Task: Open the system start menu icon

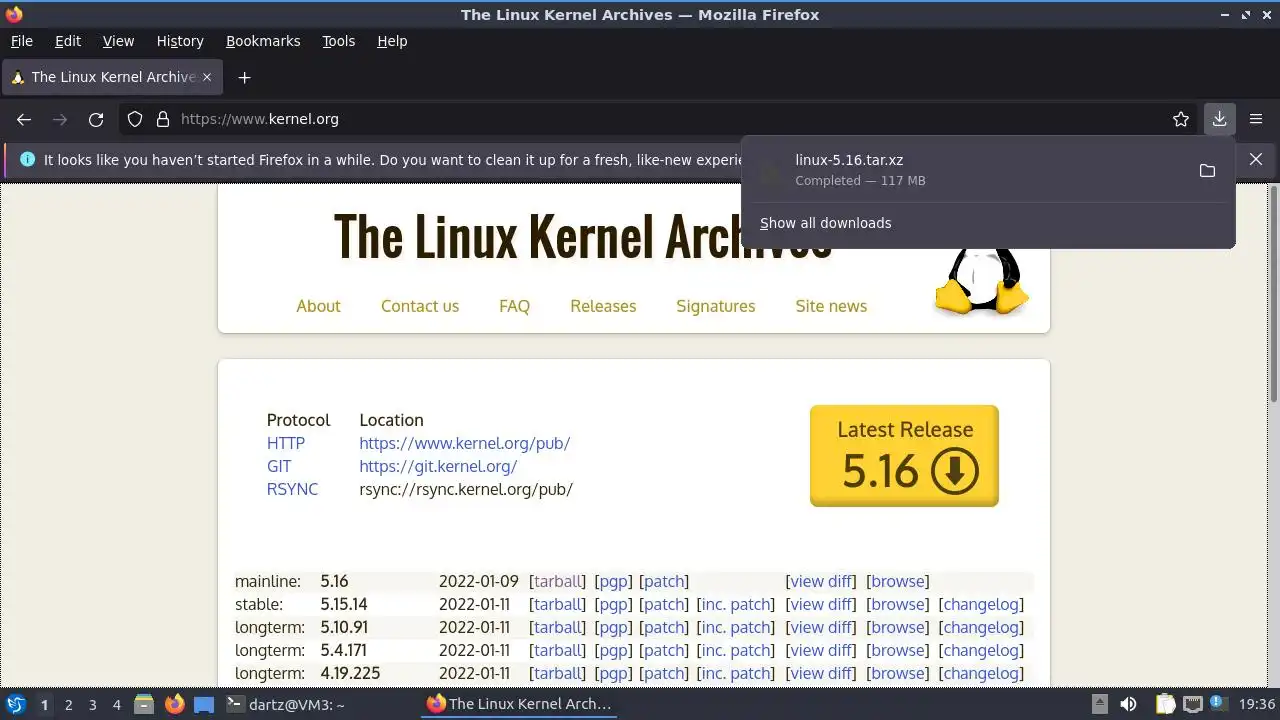Action: 16,704
